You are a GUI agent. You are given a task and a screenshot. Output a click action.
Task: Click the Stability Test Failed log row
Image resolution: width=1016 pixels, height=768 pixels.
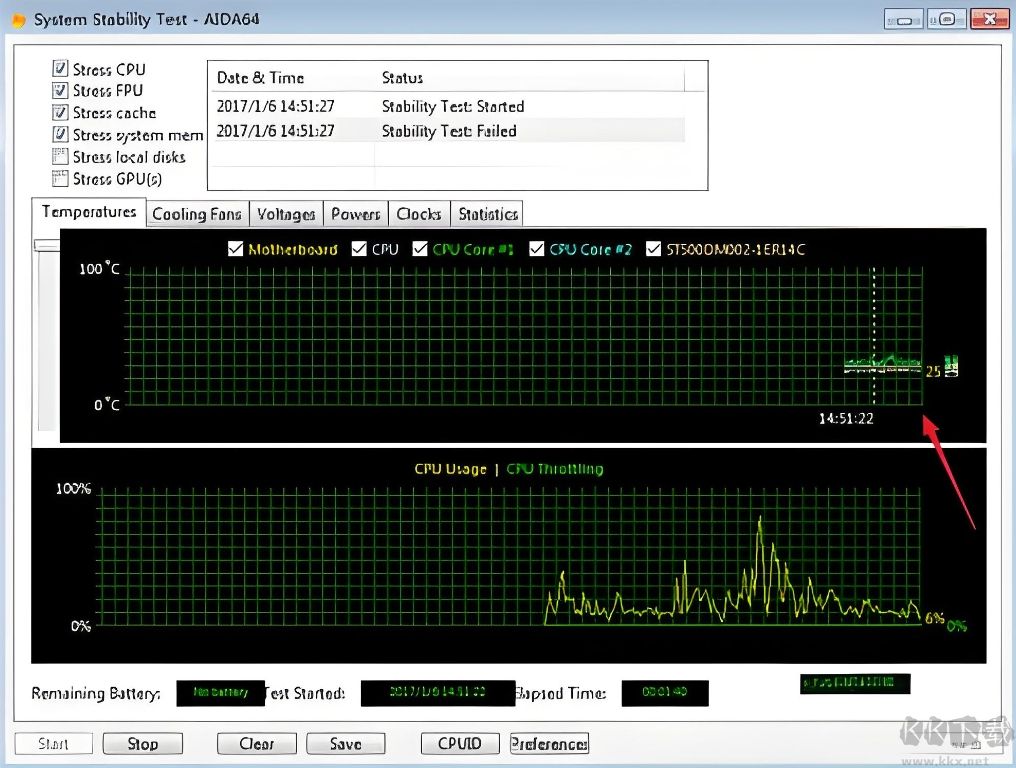(448, 131)
